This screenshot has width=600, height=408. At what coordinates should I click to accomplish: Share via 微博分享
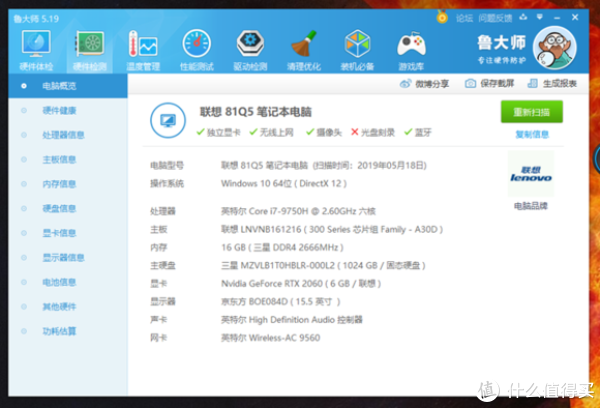pyautogui.click(x=424, y=83)
